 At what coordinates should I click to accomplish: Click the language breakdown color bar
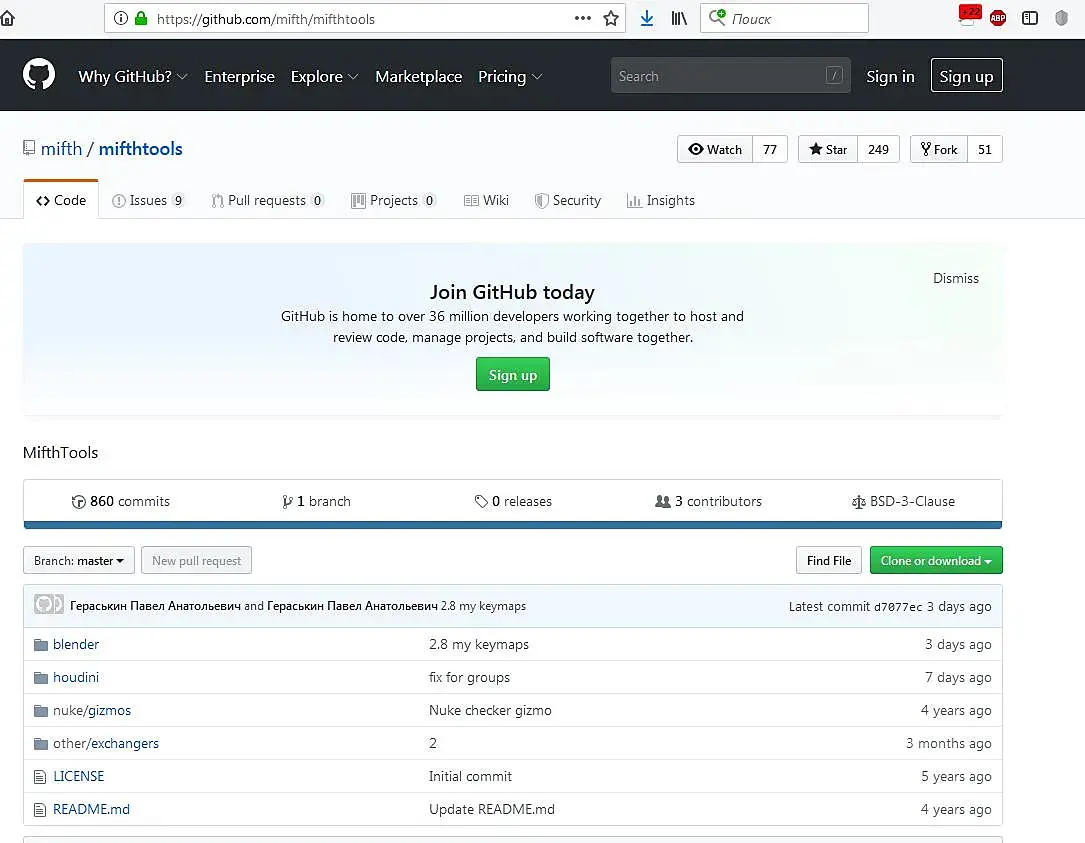pos(513,525)
